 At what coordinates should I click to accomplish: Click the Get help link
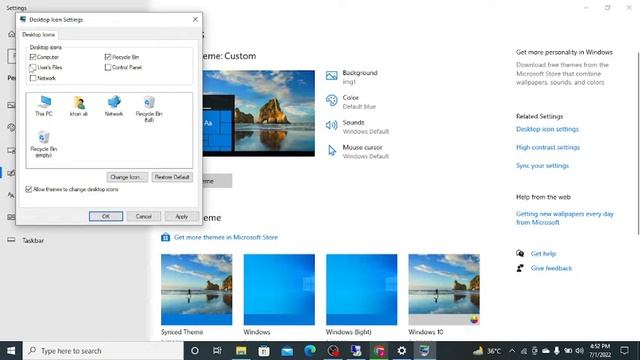point(543,253)
